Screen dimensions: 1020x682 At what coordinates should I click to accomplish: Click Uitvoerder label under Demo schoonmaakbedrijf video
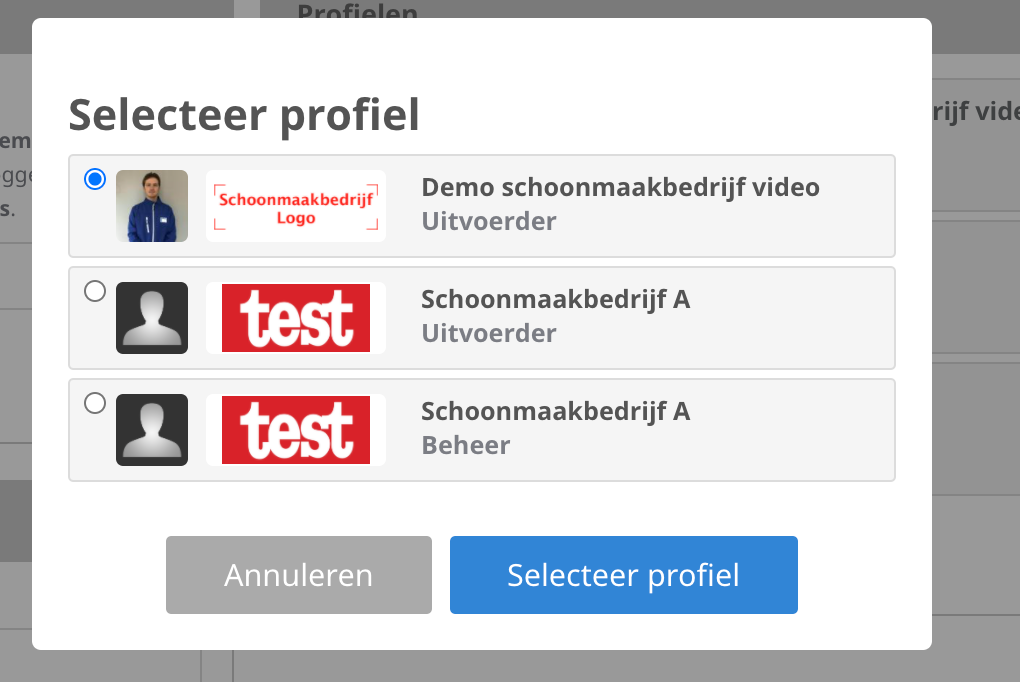488,221
